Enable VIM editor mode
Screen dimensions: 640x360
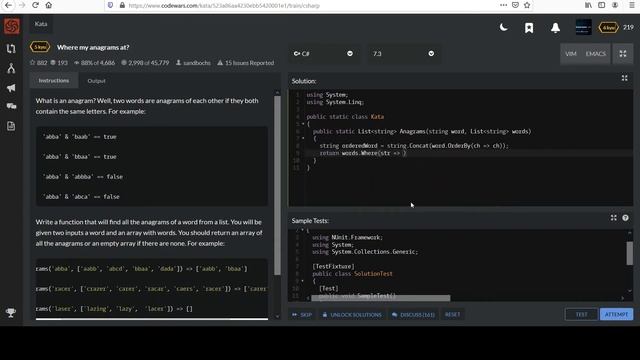click(571, 54)
